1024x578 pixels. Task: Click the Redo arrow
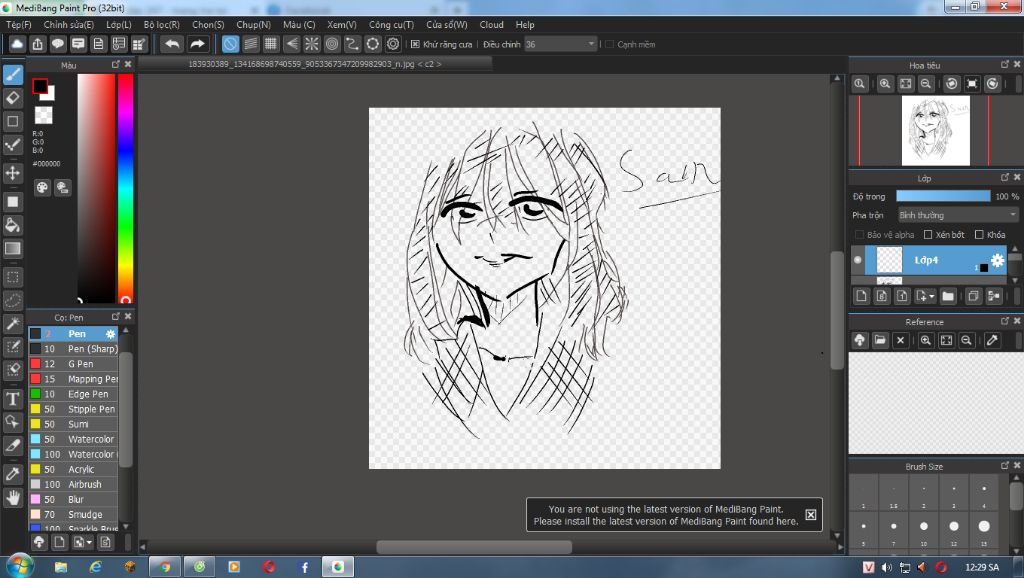(x=197, y=44)
